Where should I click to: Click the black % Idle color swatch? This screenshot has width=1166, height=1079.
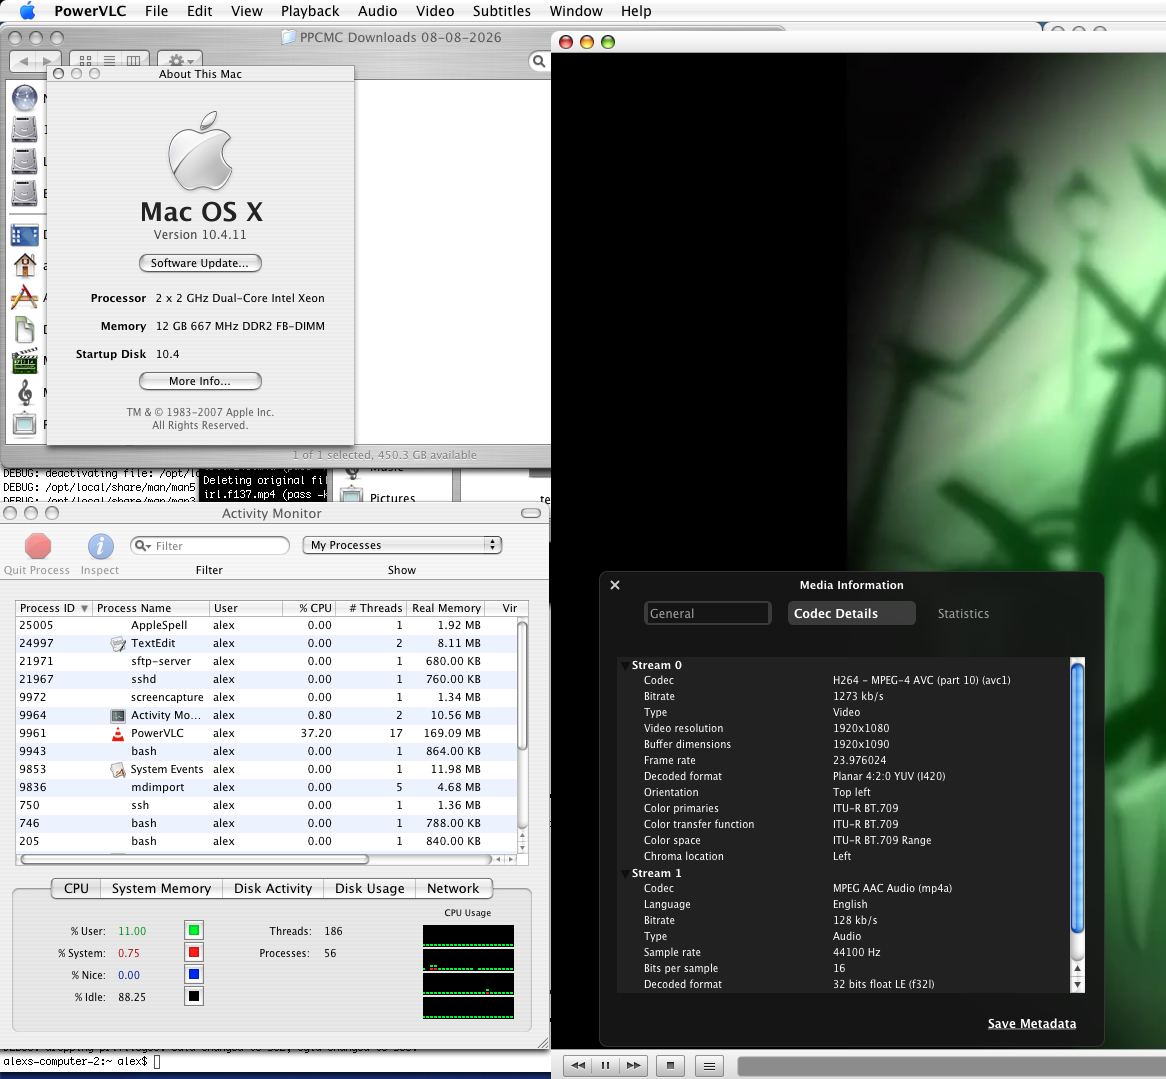194,996
